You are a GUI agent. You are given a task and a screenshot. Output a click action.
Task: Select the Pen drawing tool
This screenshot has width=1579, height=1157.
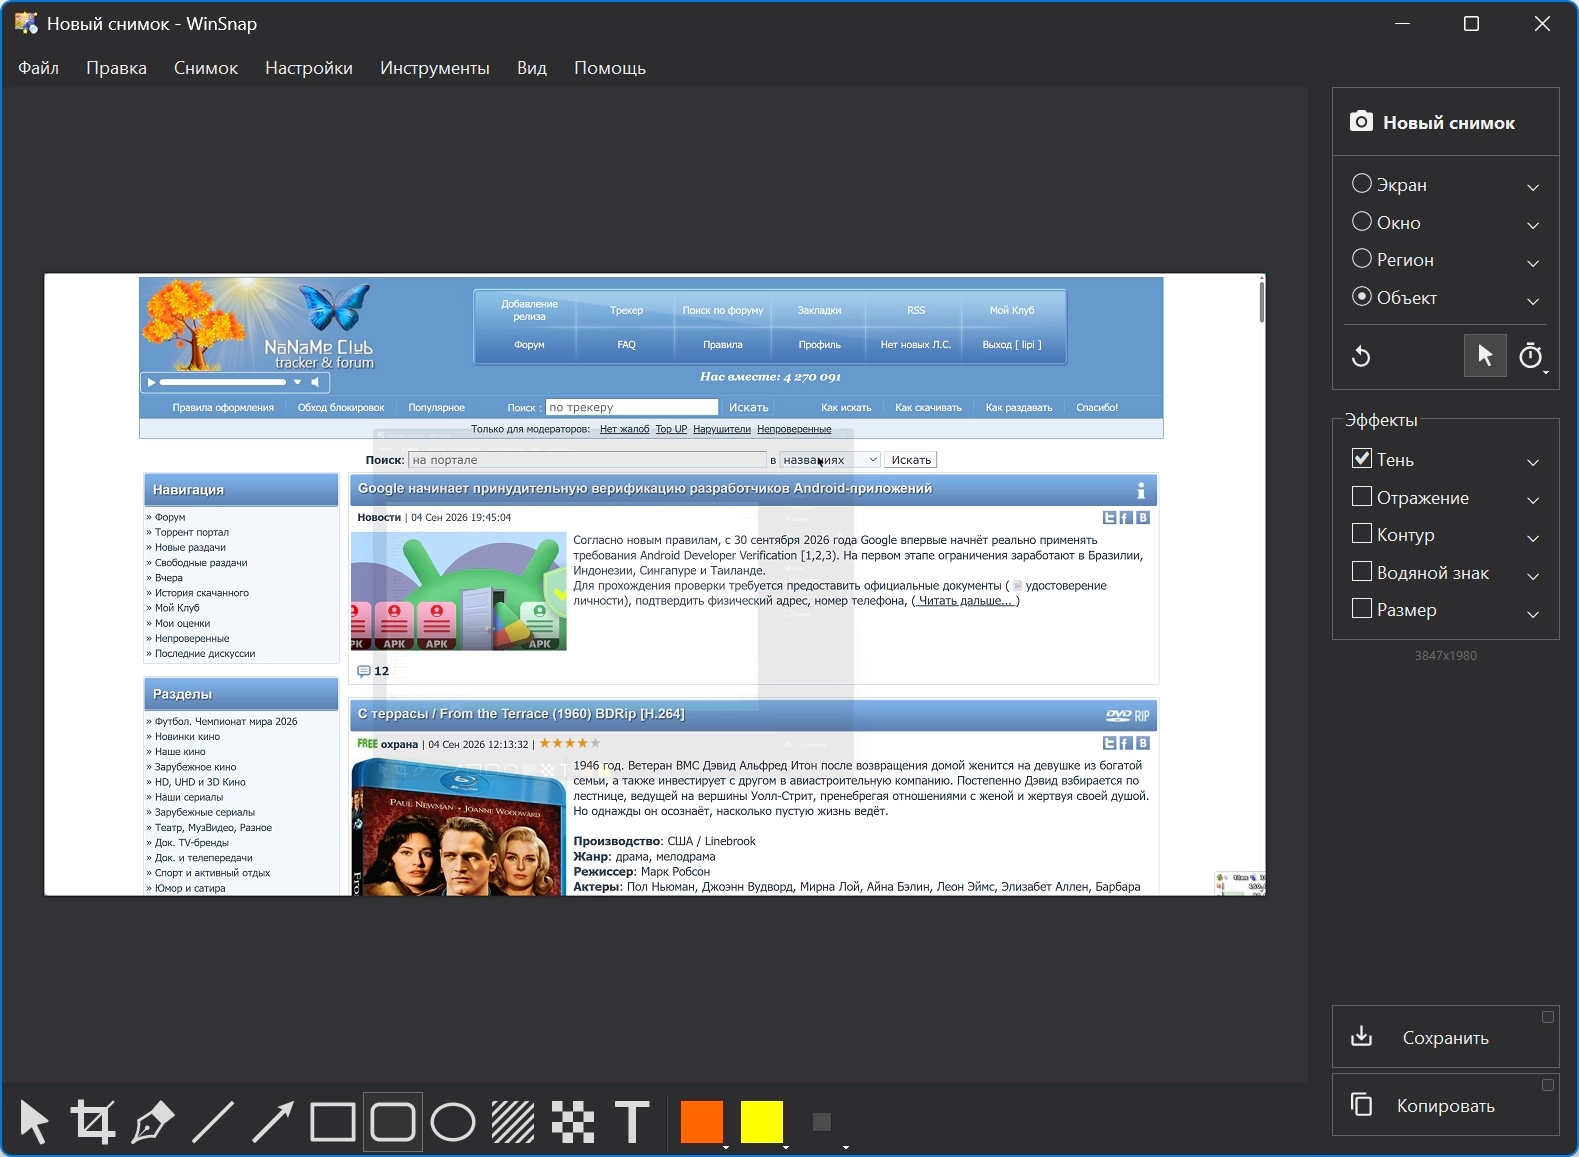(x=152, y=1122)
